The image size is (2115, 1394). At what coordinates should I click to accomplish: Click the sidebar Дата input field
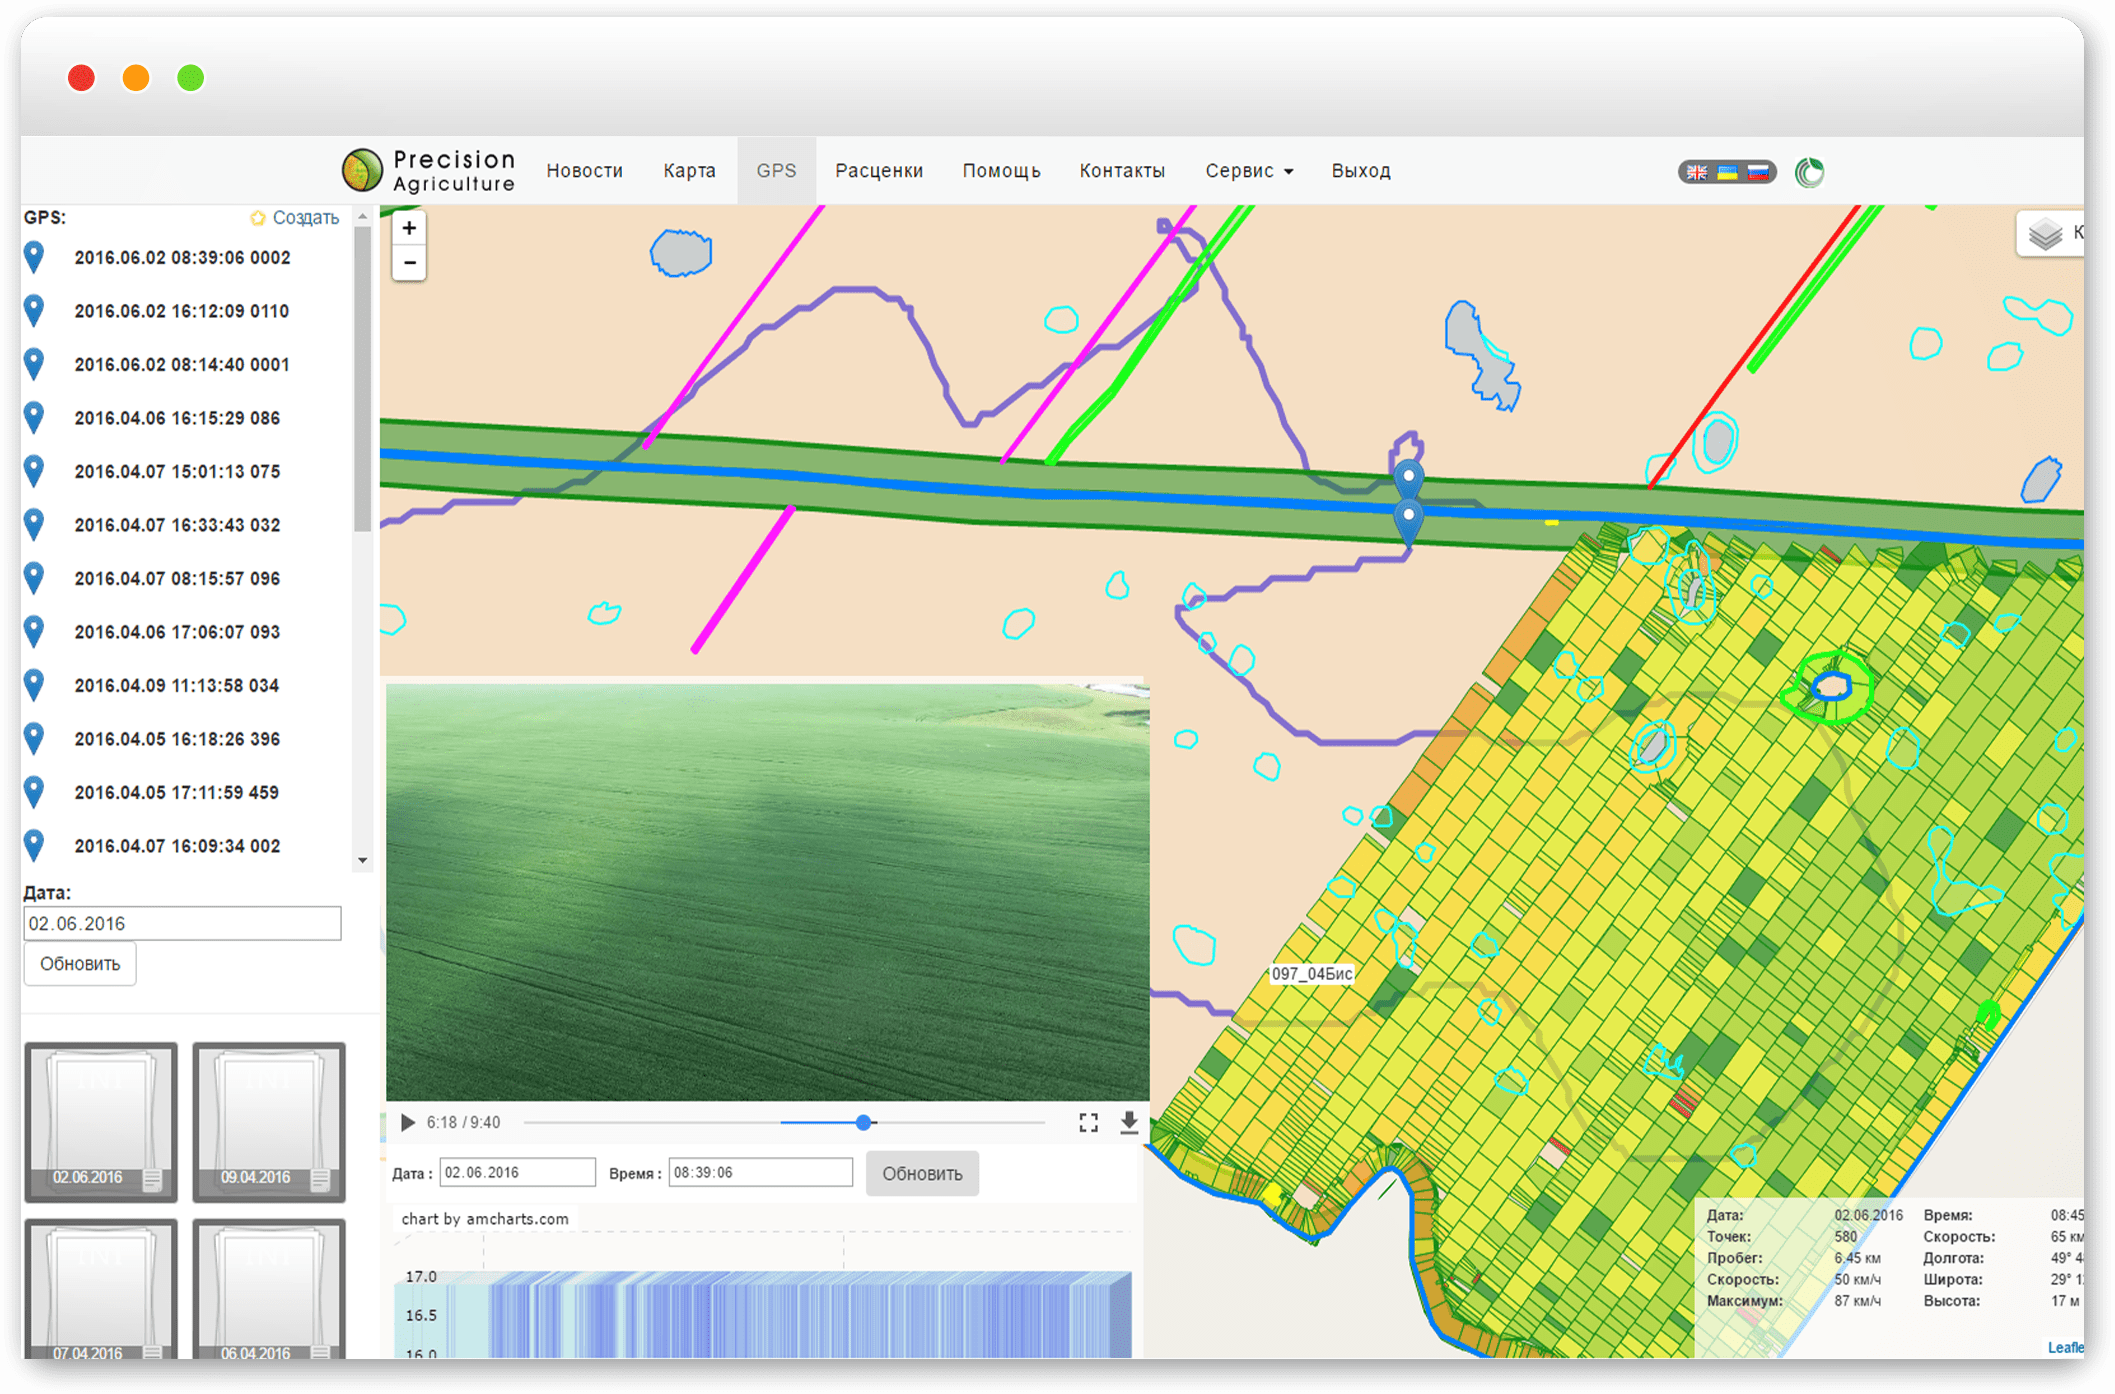[x=182, y=923]
